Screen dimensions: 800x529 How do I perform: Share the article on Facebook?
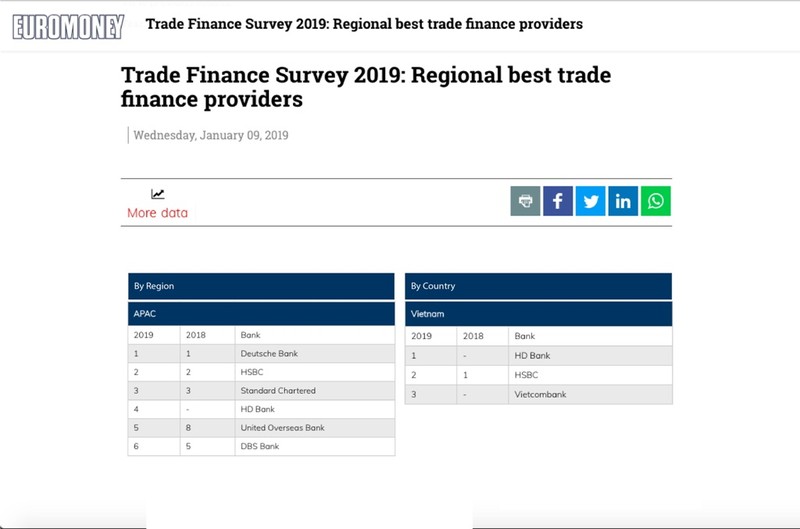click(x=557, y=201)
